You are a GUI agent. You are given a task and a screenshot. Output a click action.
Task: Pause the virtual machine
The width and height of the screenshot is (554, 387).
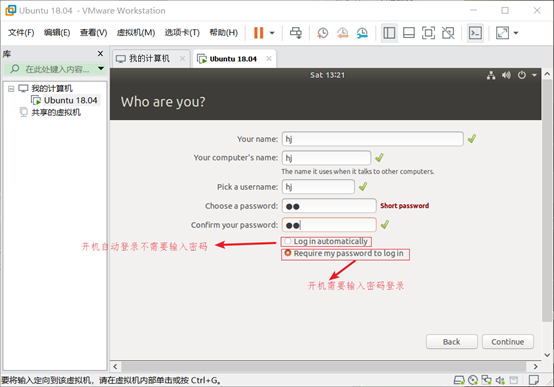pos(259,33)
